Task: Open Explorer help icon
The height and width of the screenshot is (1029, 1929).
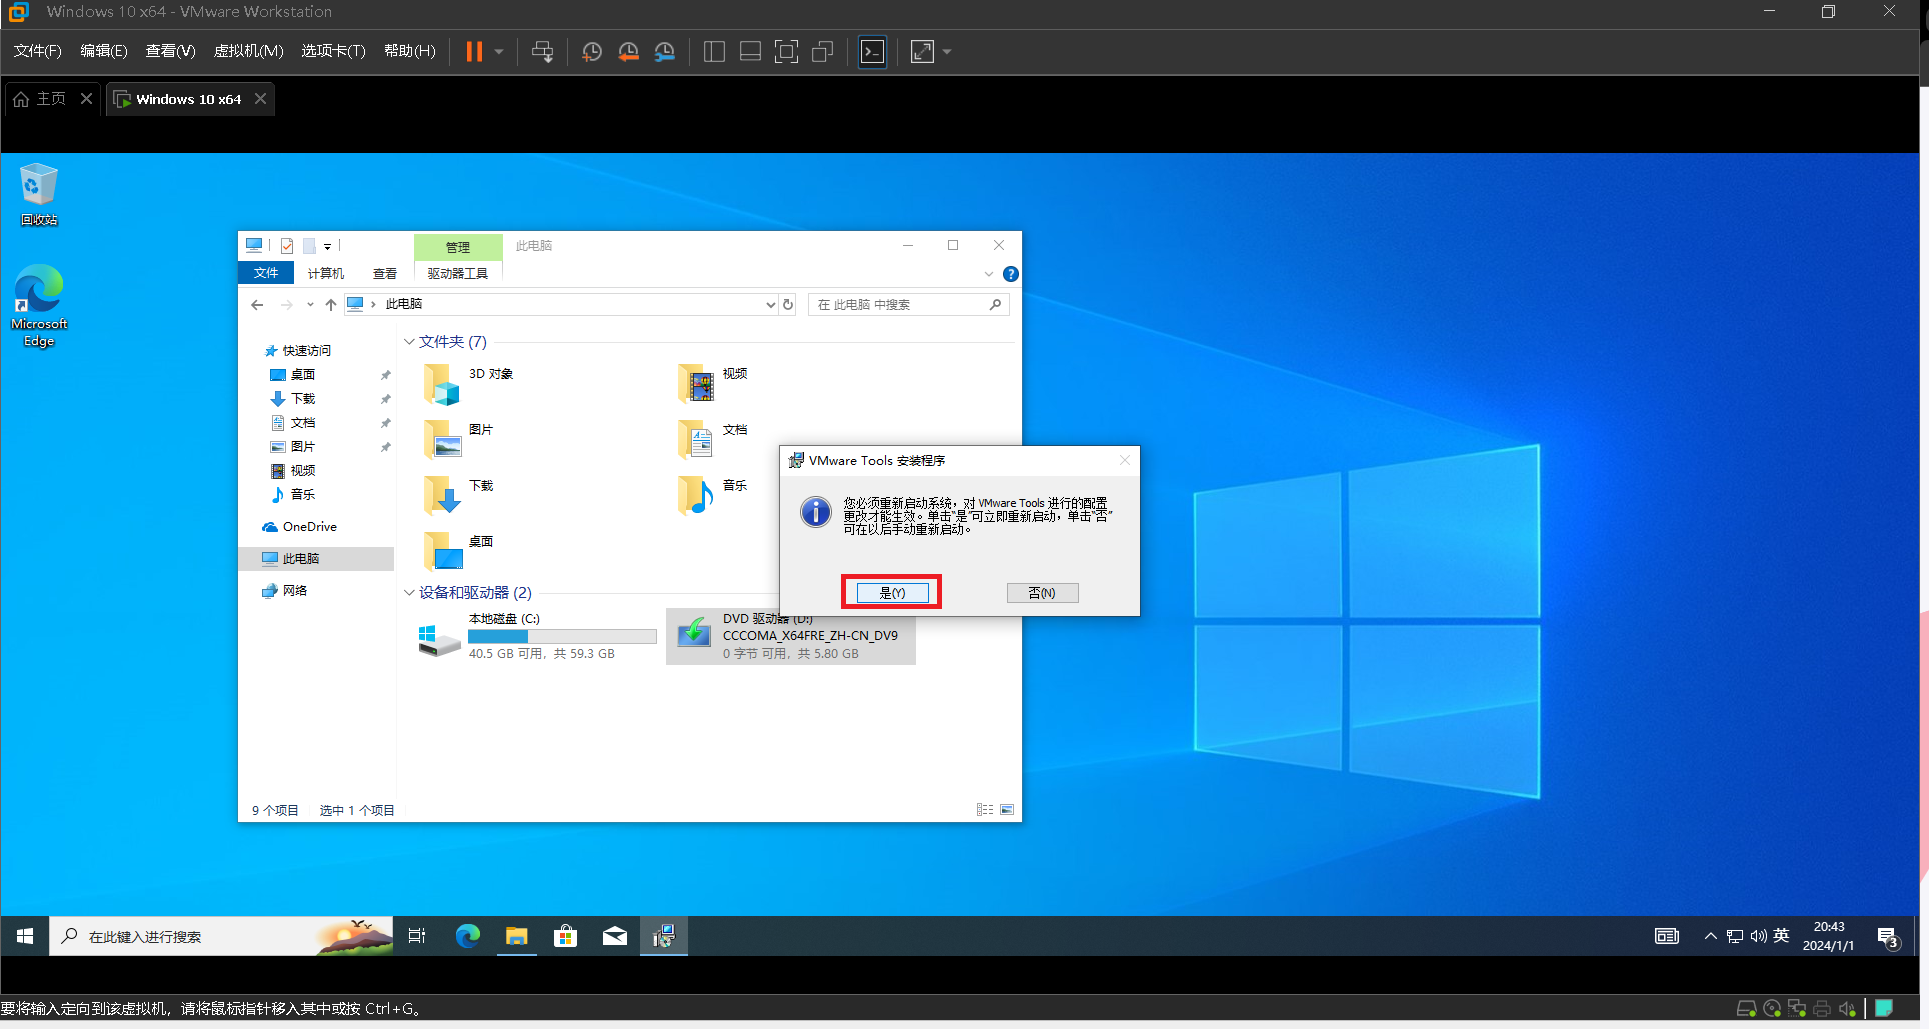Action: click(x=1011, y=274)
